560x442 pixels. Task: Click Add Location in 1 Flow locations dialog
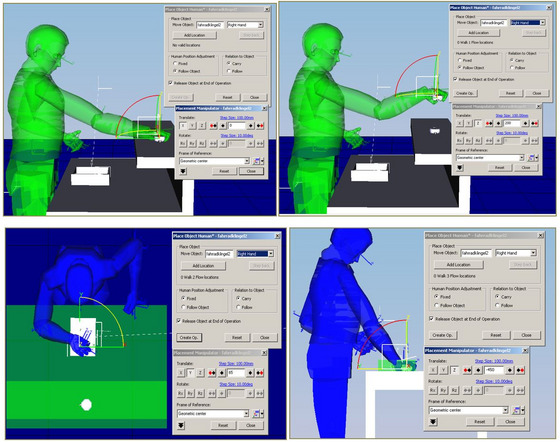pyautogui.click(x=479, y=32)
